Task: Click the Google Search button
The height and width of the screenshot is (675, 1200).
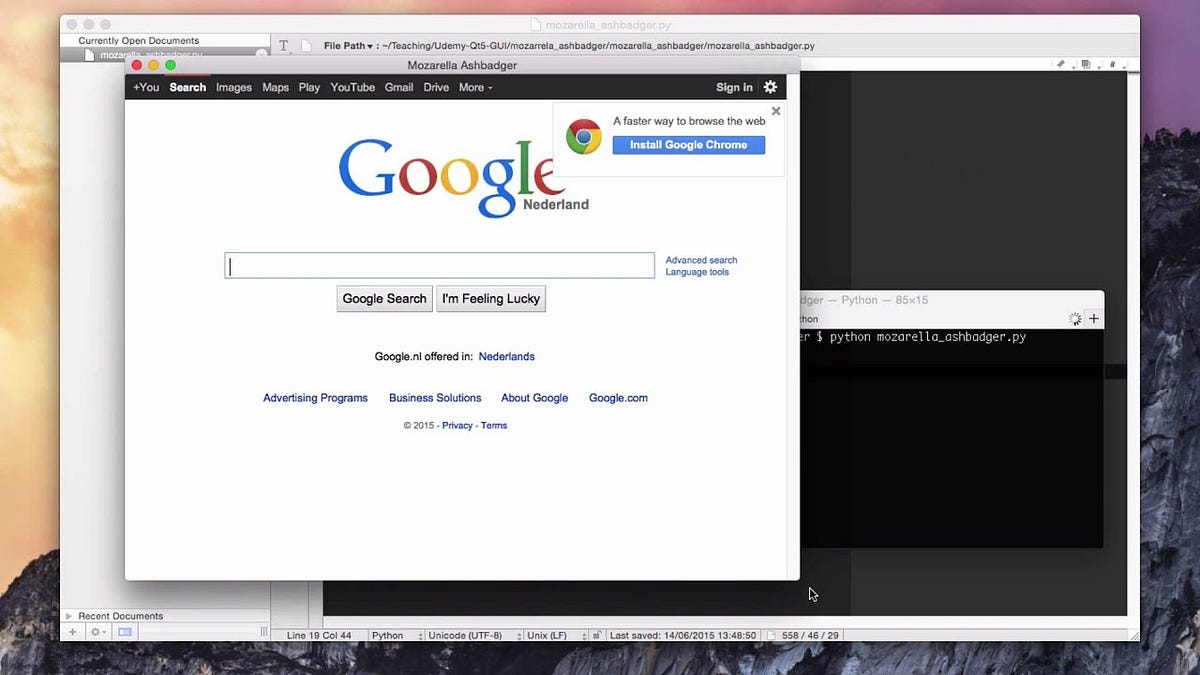Action: coord(384,298)
